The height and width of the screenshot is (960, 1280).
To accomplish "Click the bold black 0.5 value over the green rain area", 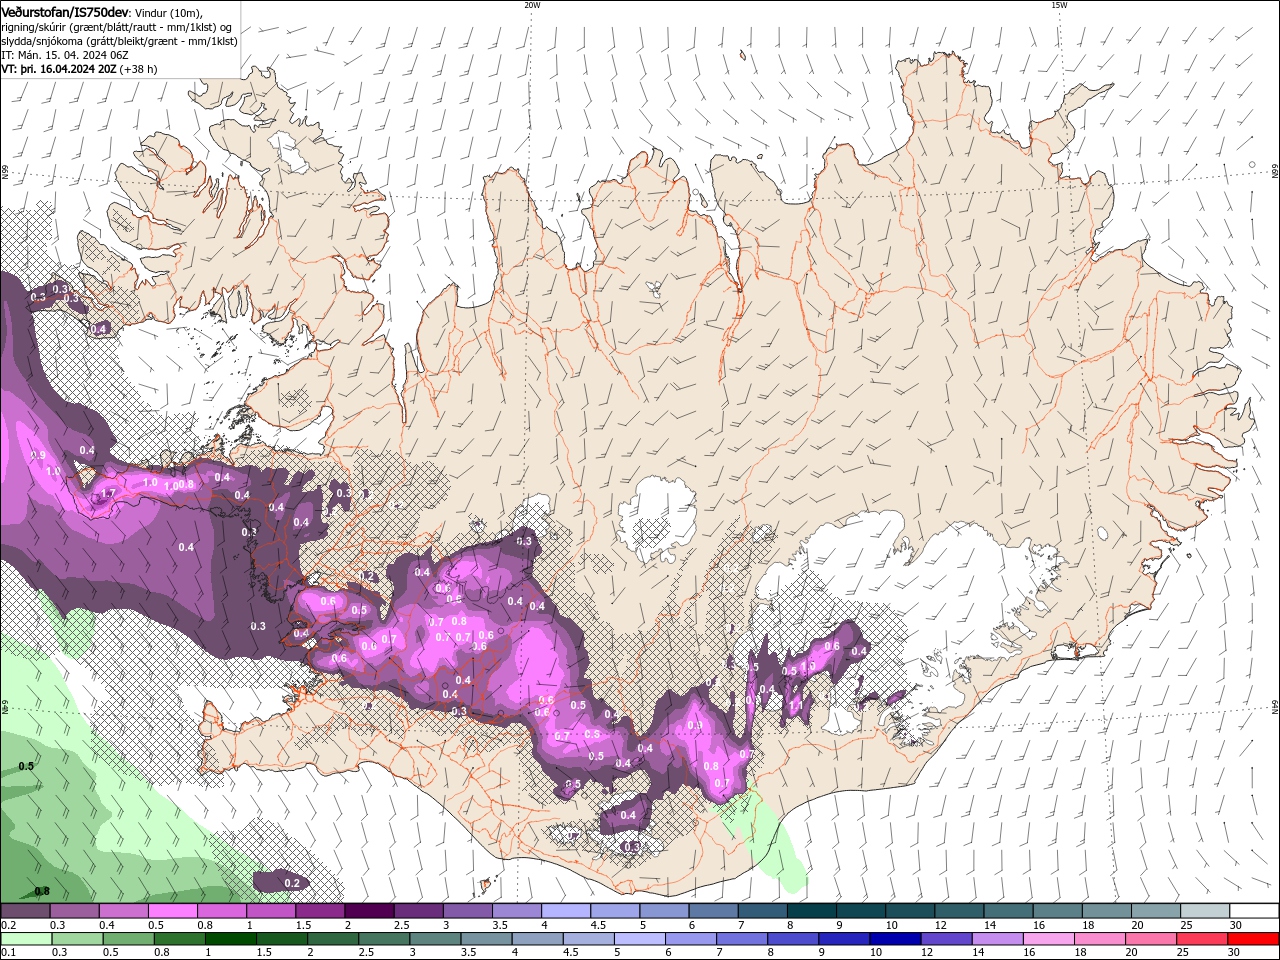I will point(27,766).
